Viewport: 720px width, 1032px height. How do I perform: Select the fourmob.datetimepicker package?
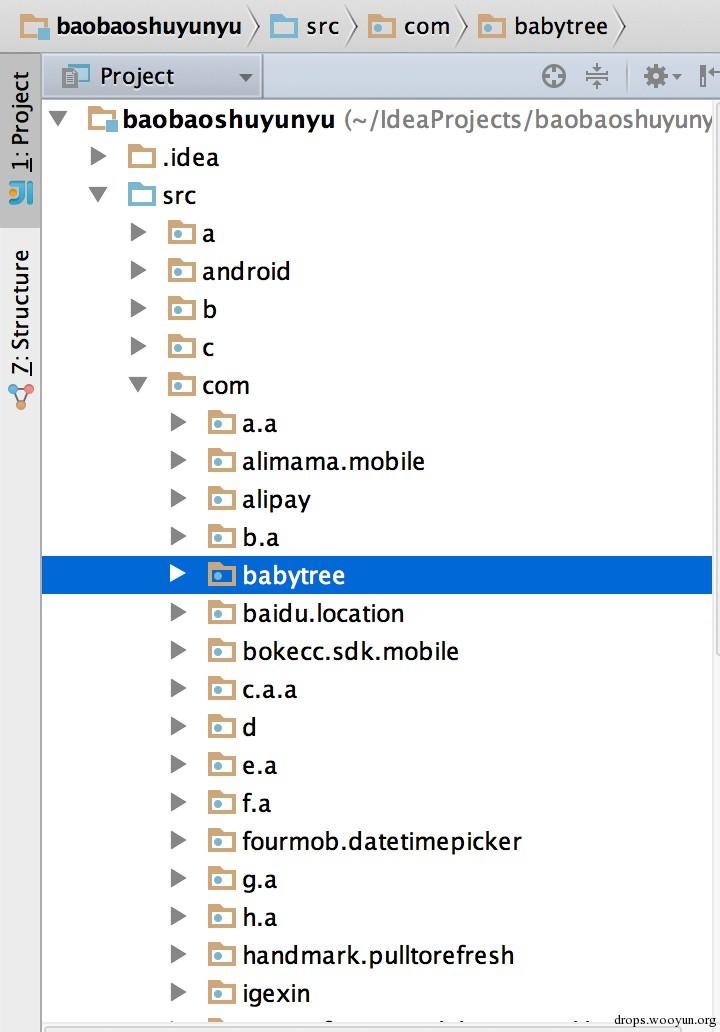tap(382, 841)
